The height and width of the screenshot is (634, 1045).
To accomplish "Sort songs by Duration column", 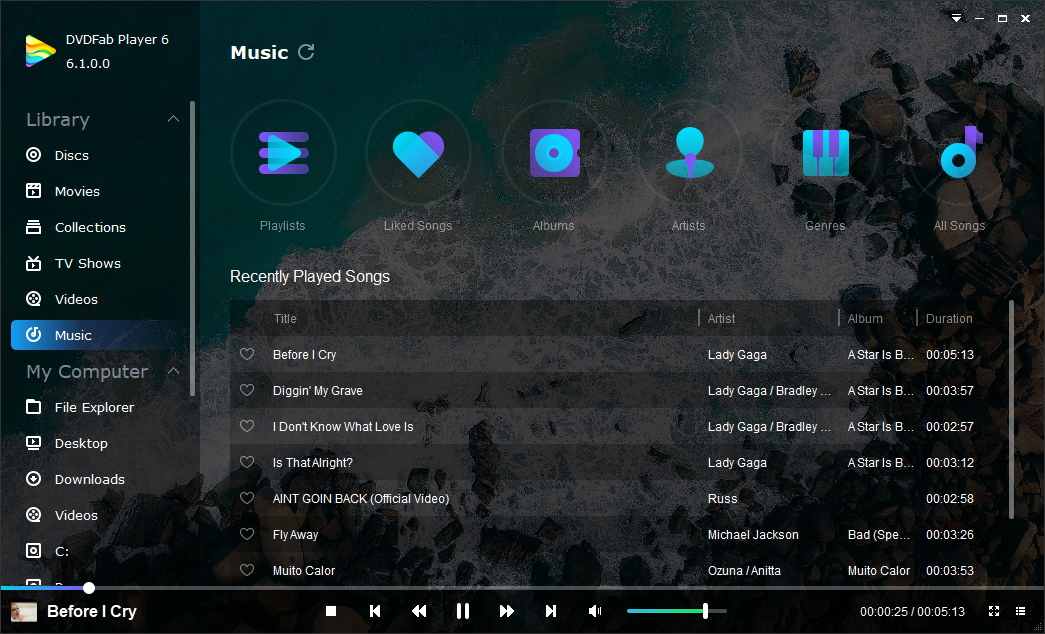I will point(949,319).
